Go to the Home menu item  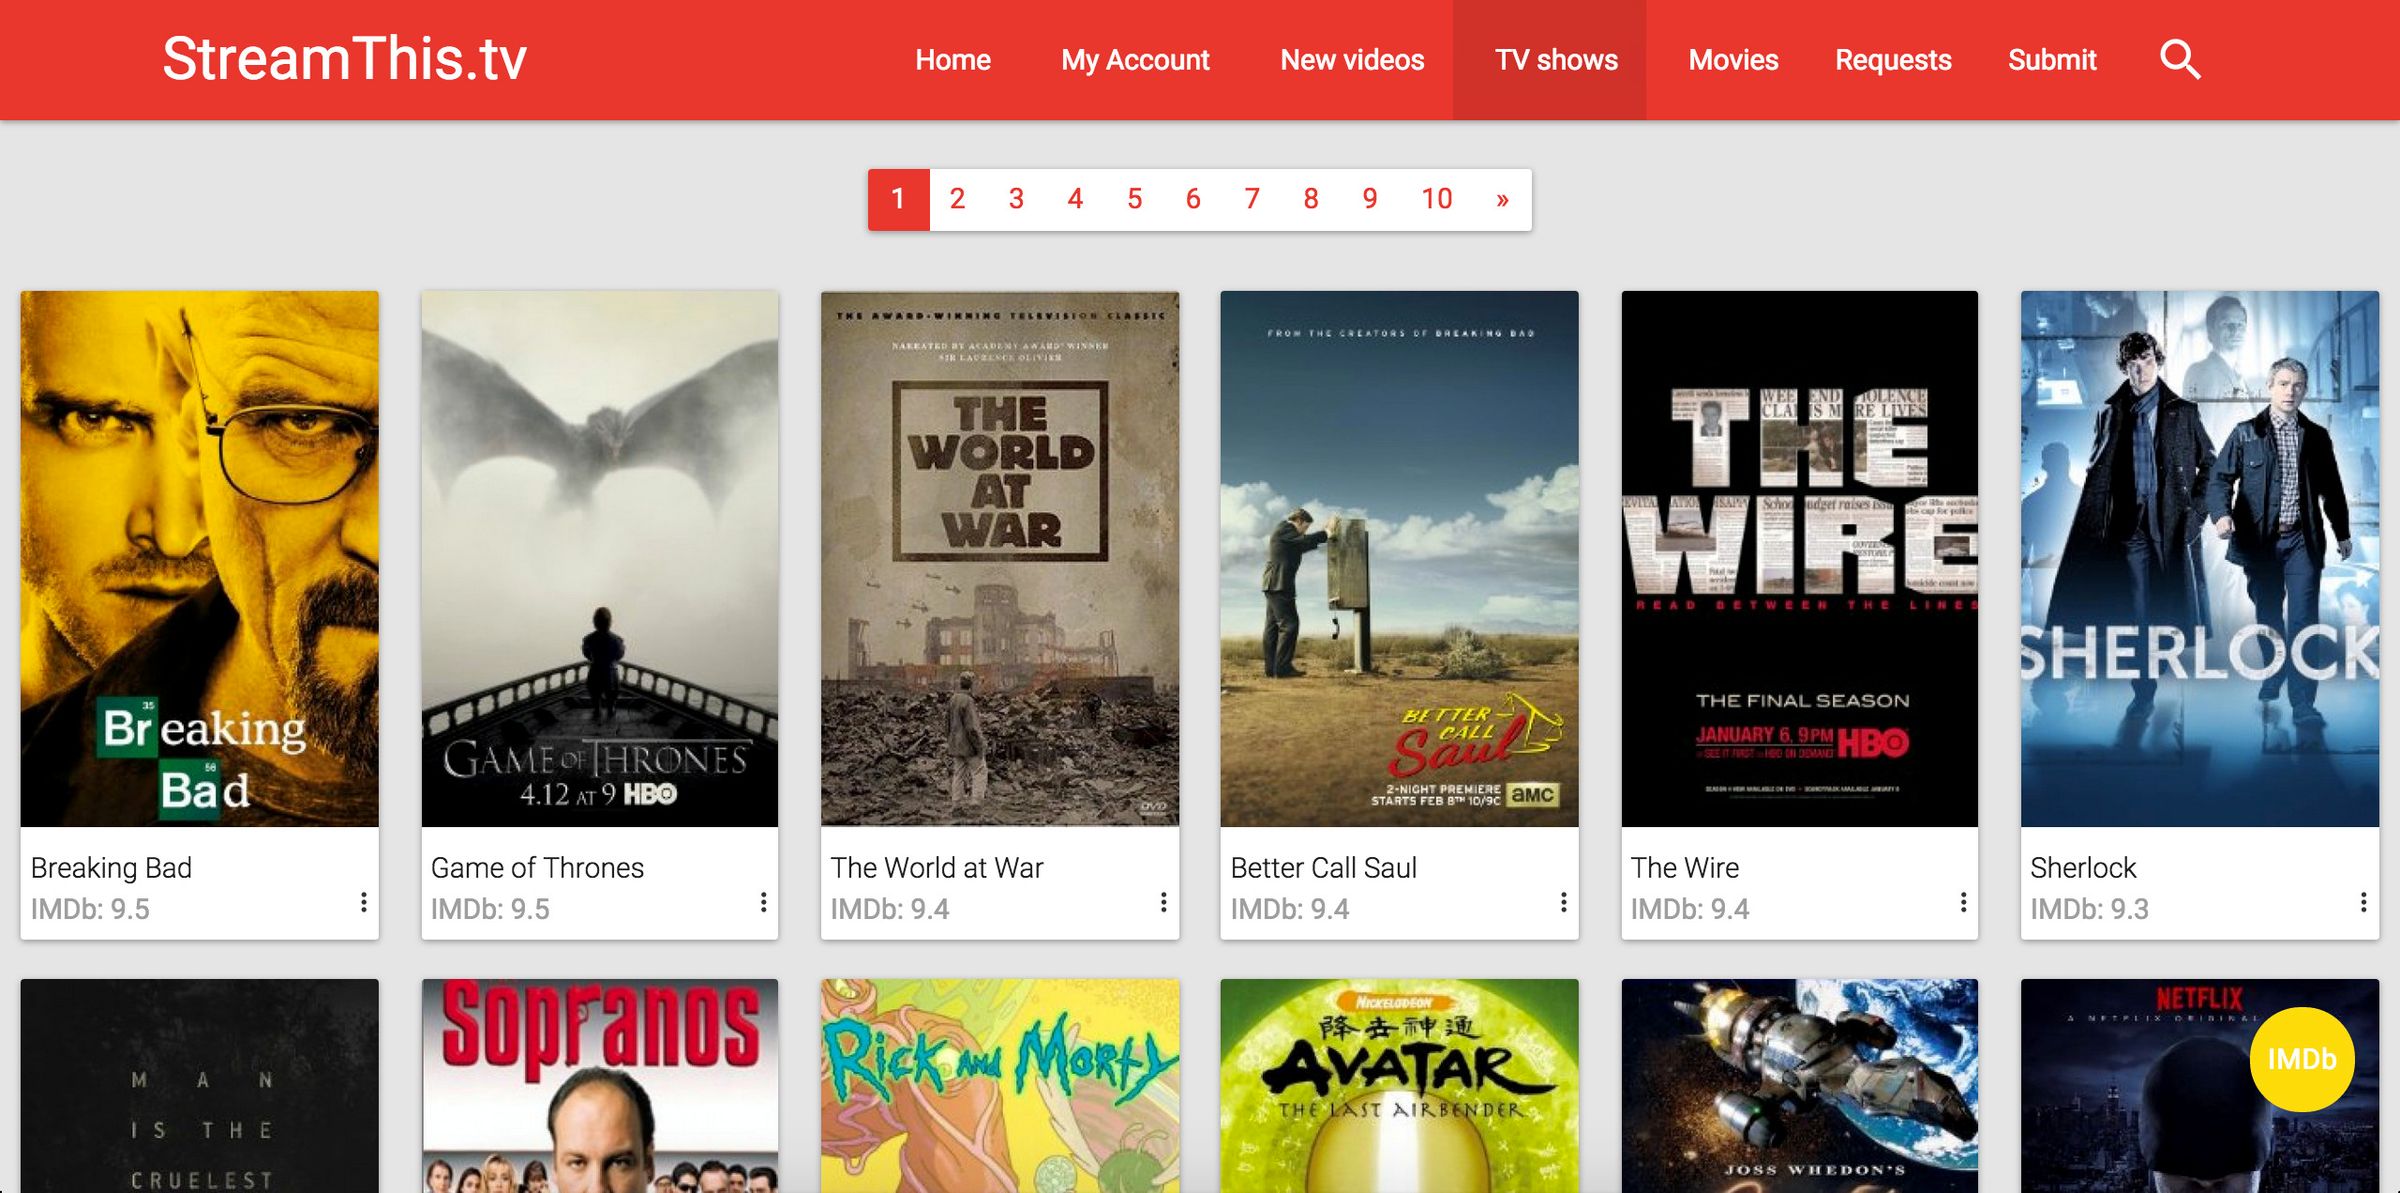(953, 60)
